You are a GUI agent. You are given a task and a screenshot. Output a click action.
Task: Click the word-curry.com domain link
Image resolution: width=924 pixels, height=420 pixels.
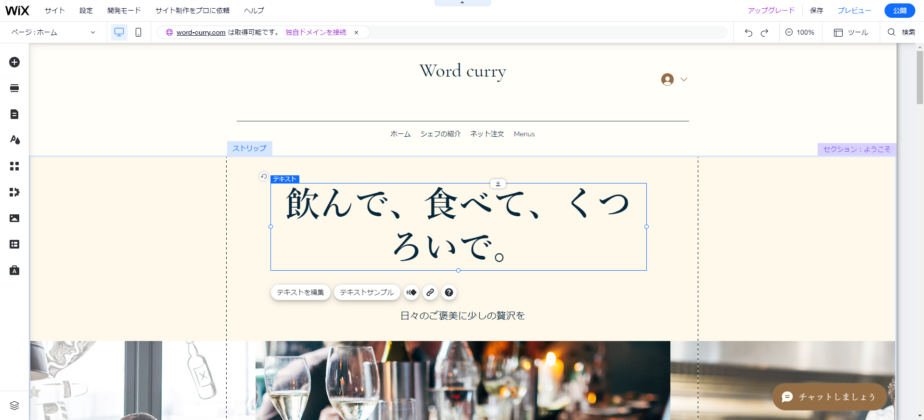point(200,32)
